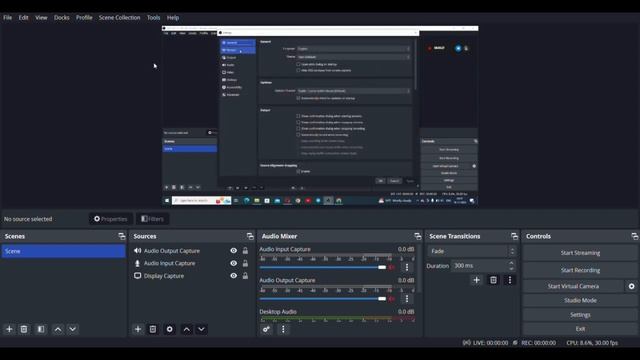This screenshot has height=360, width=640.
Task: Open Audio Output Capture three-dot options
Action: pos(407,299)
